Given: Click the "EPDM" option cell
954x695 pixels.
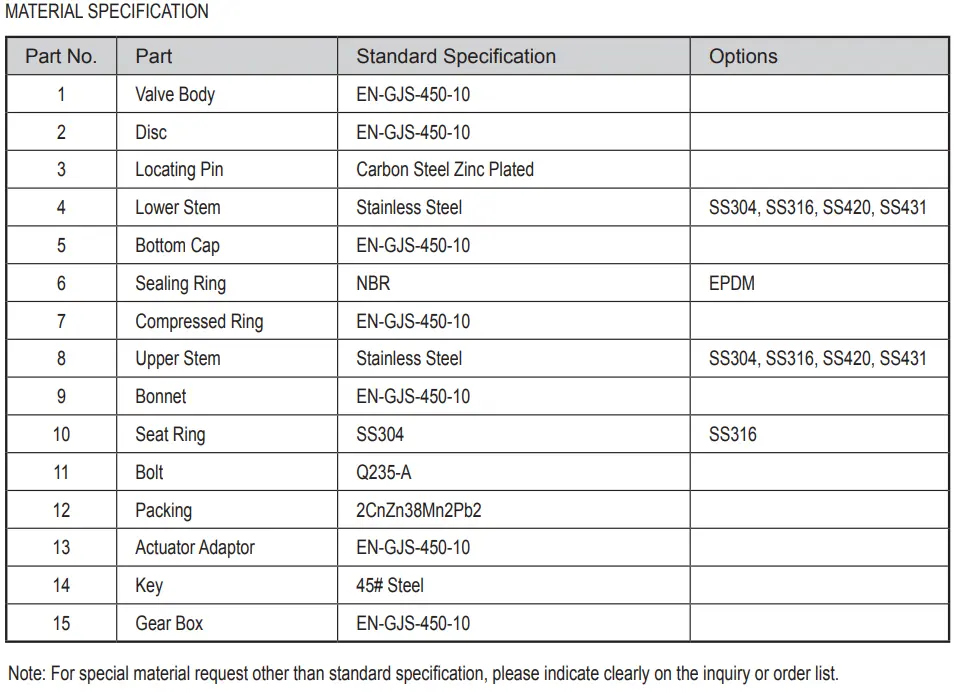Looking at the screenshot, I should pos(731,284).
